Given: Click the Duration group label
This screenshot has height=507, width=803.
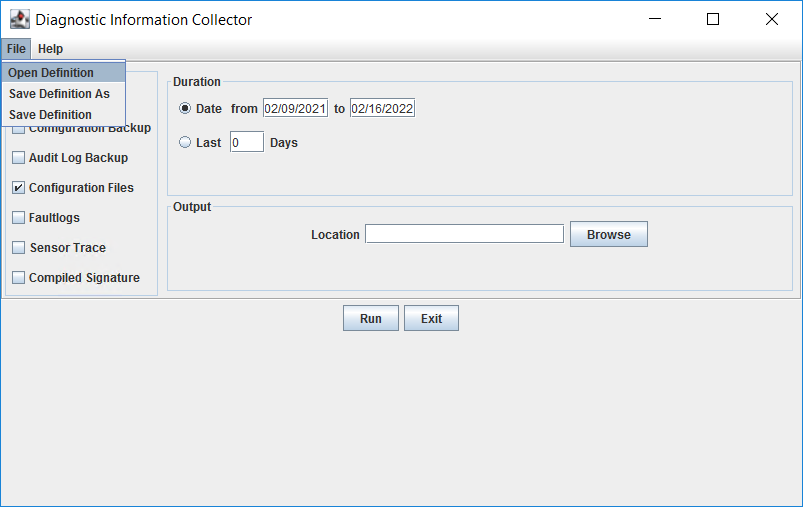Looking at the screenshot, I should 197,82.
